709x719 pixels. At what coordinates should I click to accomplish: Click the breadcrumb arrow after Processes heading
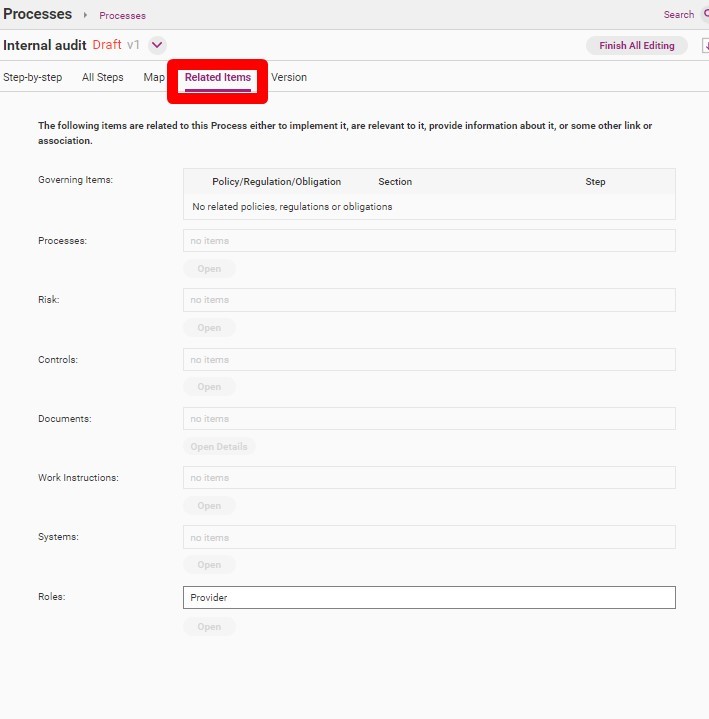pyautogui.click(x=85, y=15)
